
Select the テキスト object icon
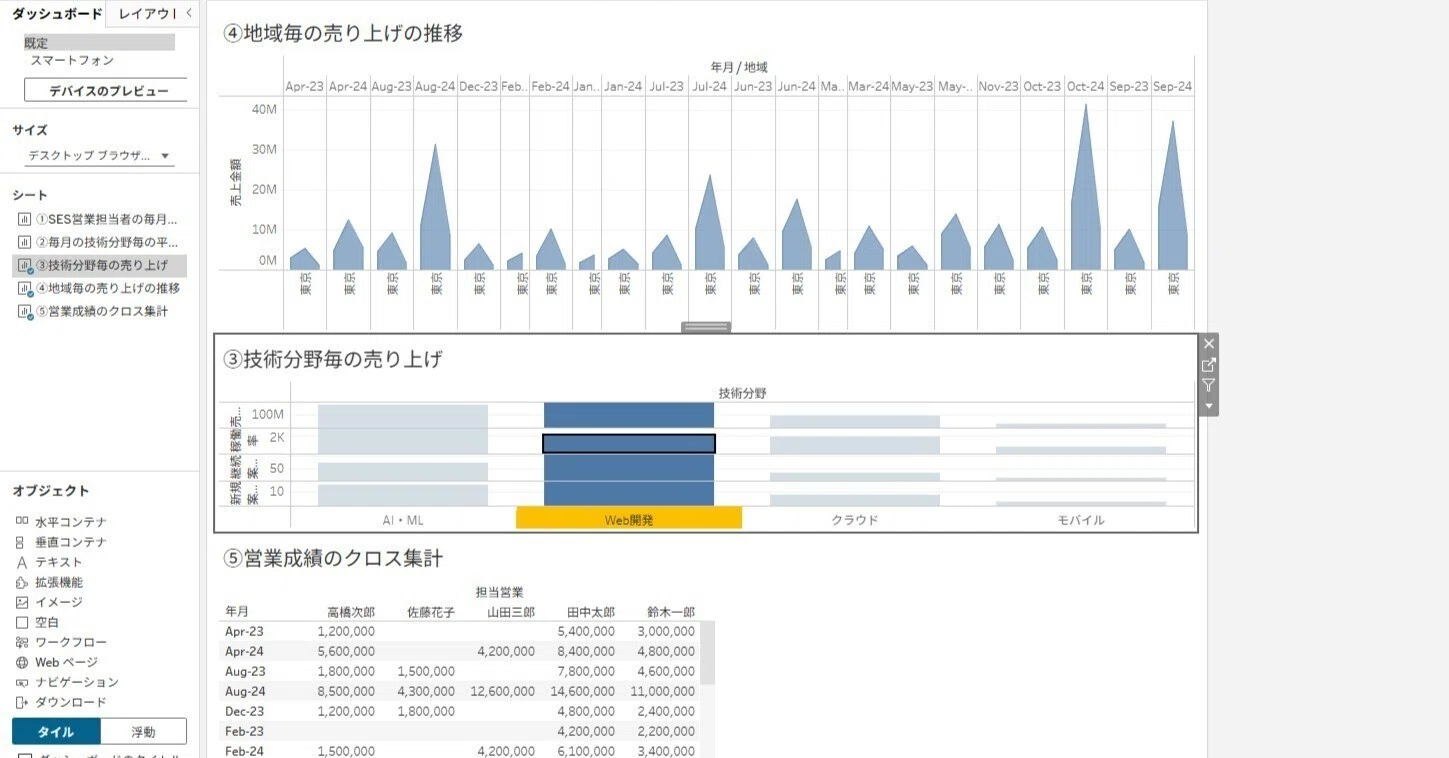(x=22, y=562)
